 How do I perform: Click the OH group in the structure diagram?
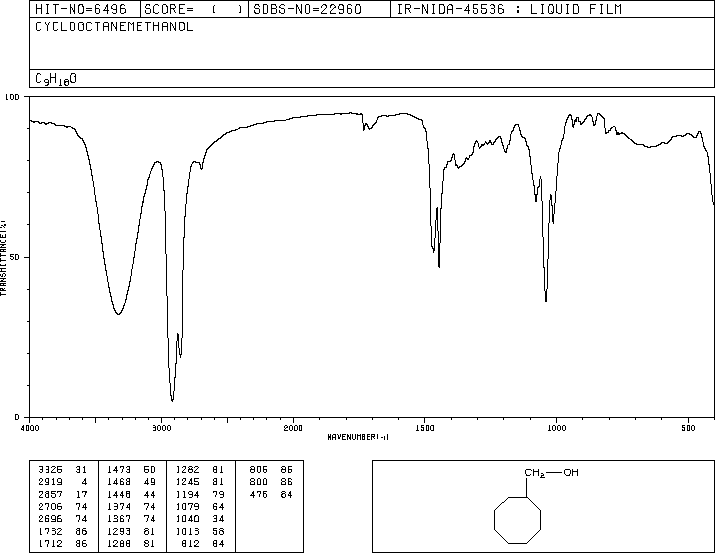pyautogui.click(x=571, y=472)
